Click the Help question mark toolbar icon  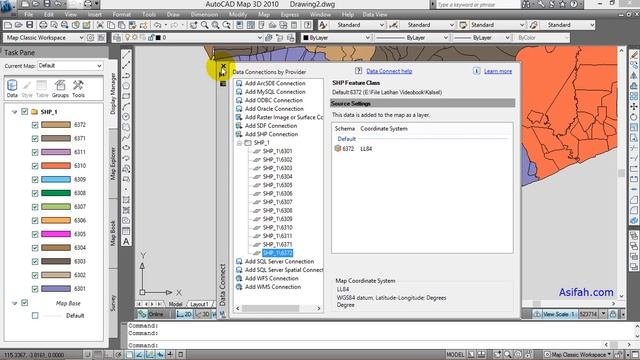[308, 25]
